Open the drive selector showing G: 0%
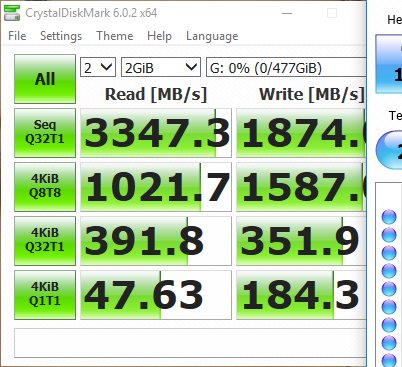This screenshot has width=402, height=367. tap(286, 68)
